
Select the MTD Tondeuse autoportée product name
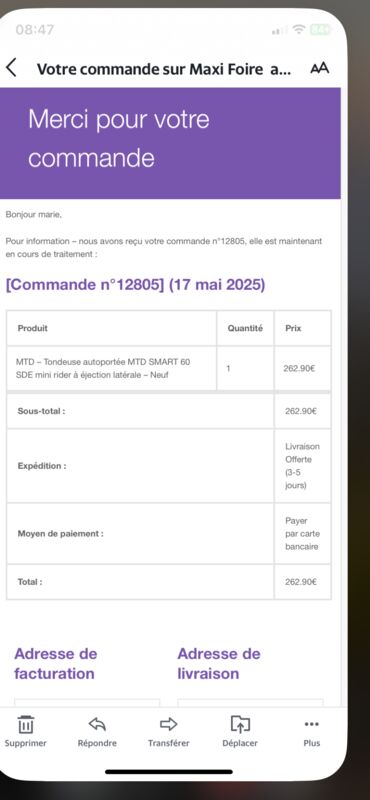pos(103,368)
